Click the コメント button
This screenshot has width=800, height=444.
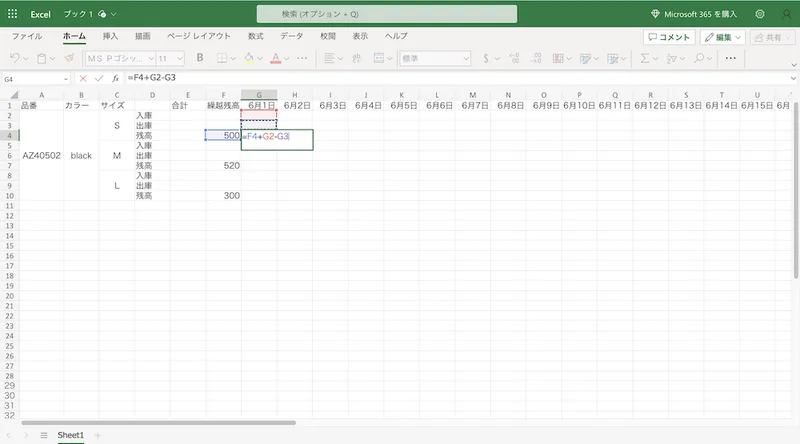[669, 37]
